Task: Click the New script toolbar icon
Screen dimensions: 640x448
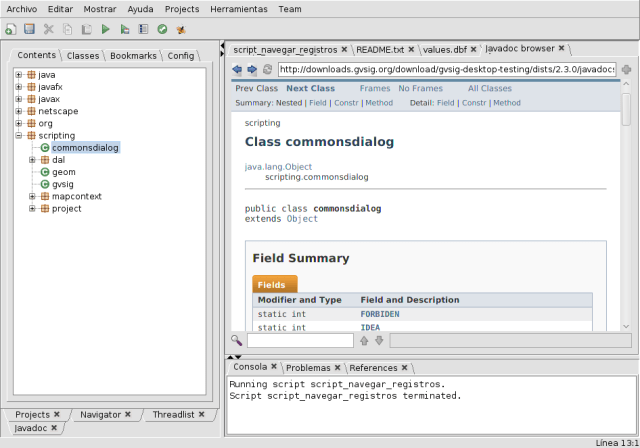Action: click(11, 29)
